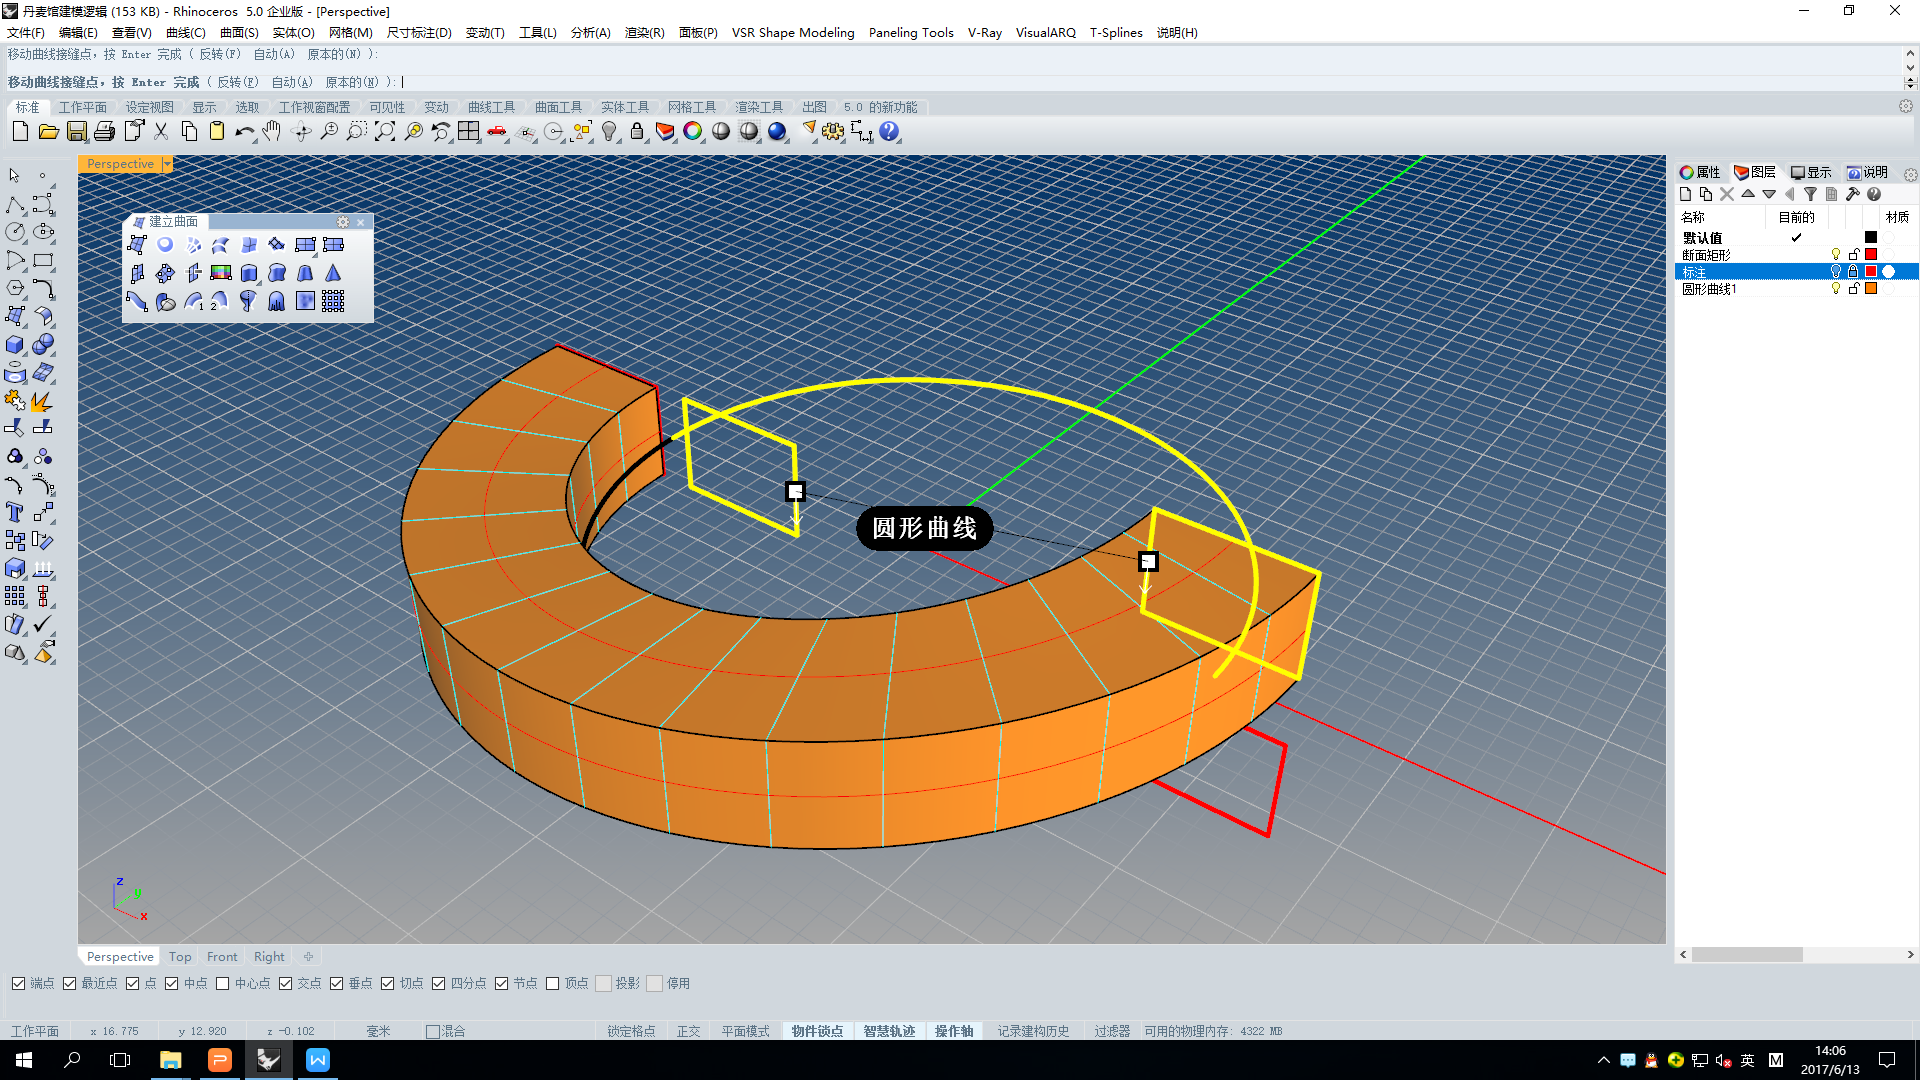Viewport: 1920px width, 1080px height.
Task: Switch to the Top viewport tab
Action: pyautogui.click(x=179, y=955)
